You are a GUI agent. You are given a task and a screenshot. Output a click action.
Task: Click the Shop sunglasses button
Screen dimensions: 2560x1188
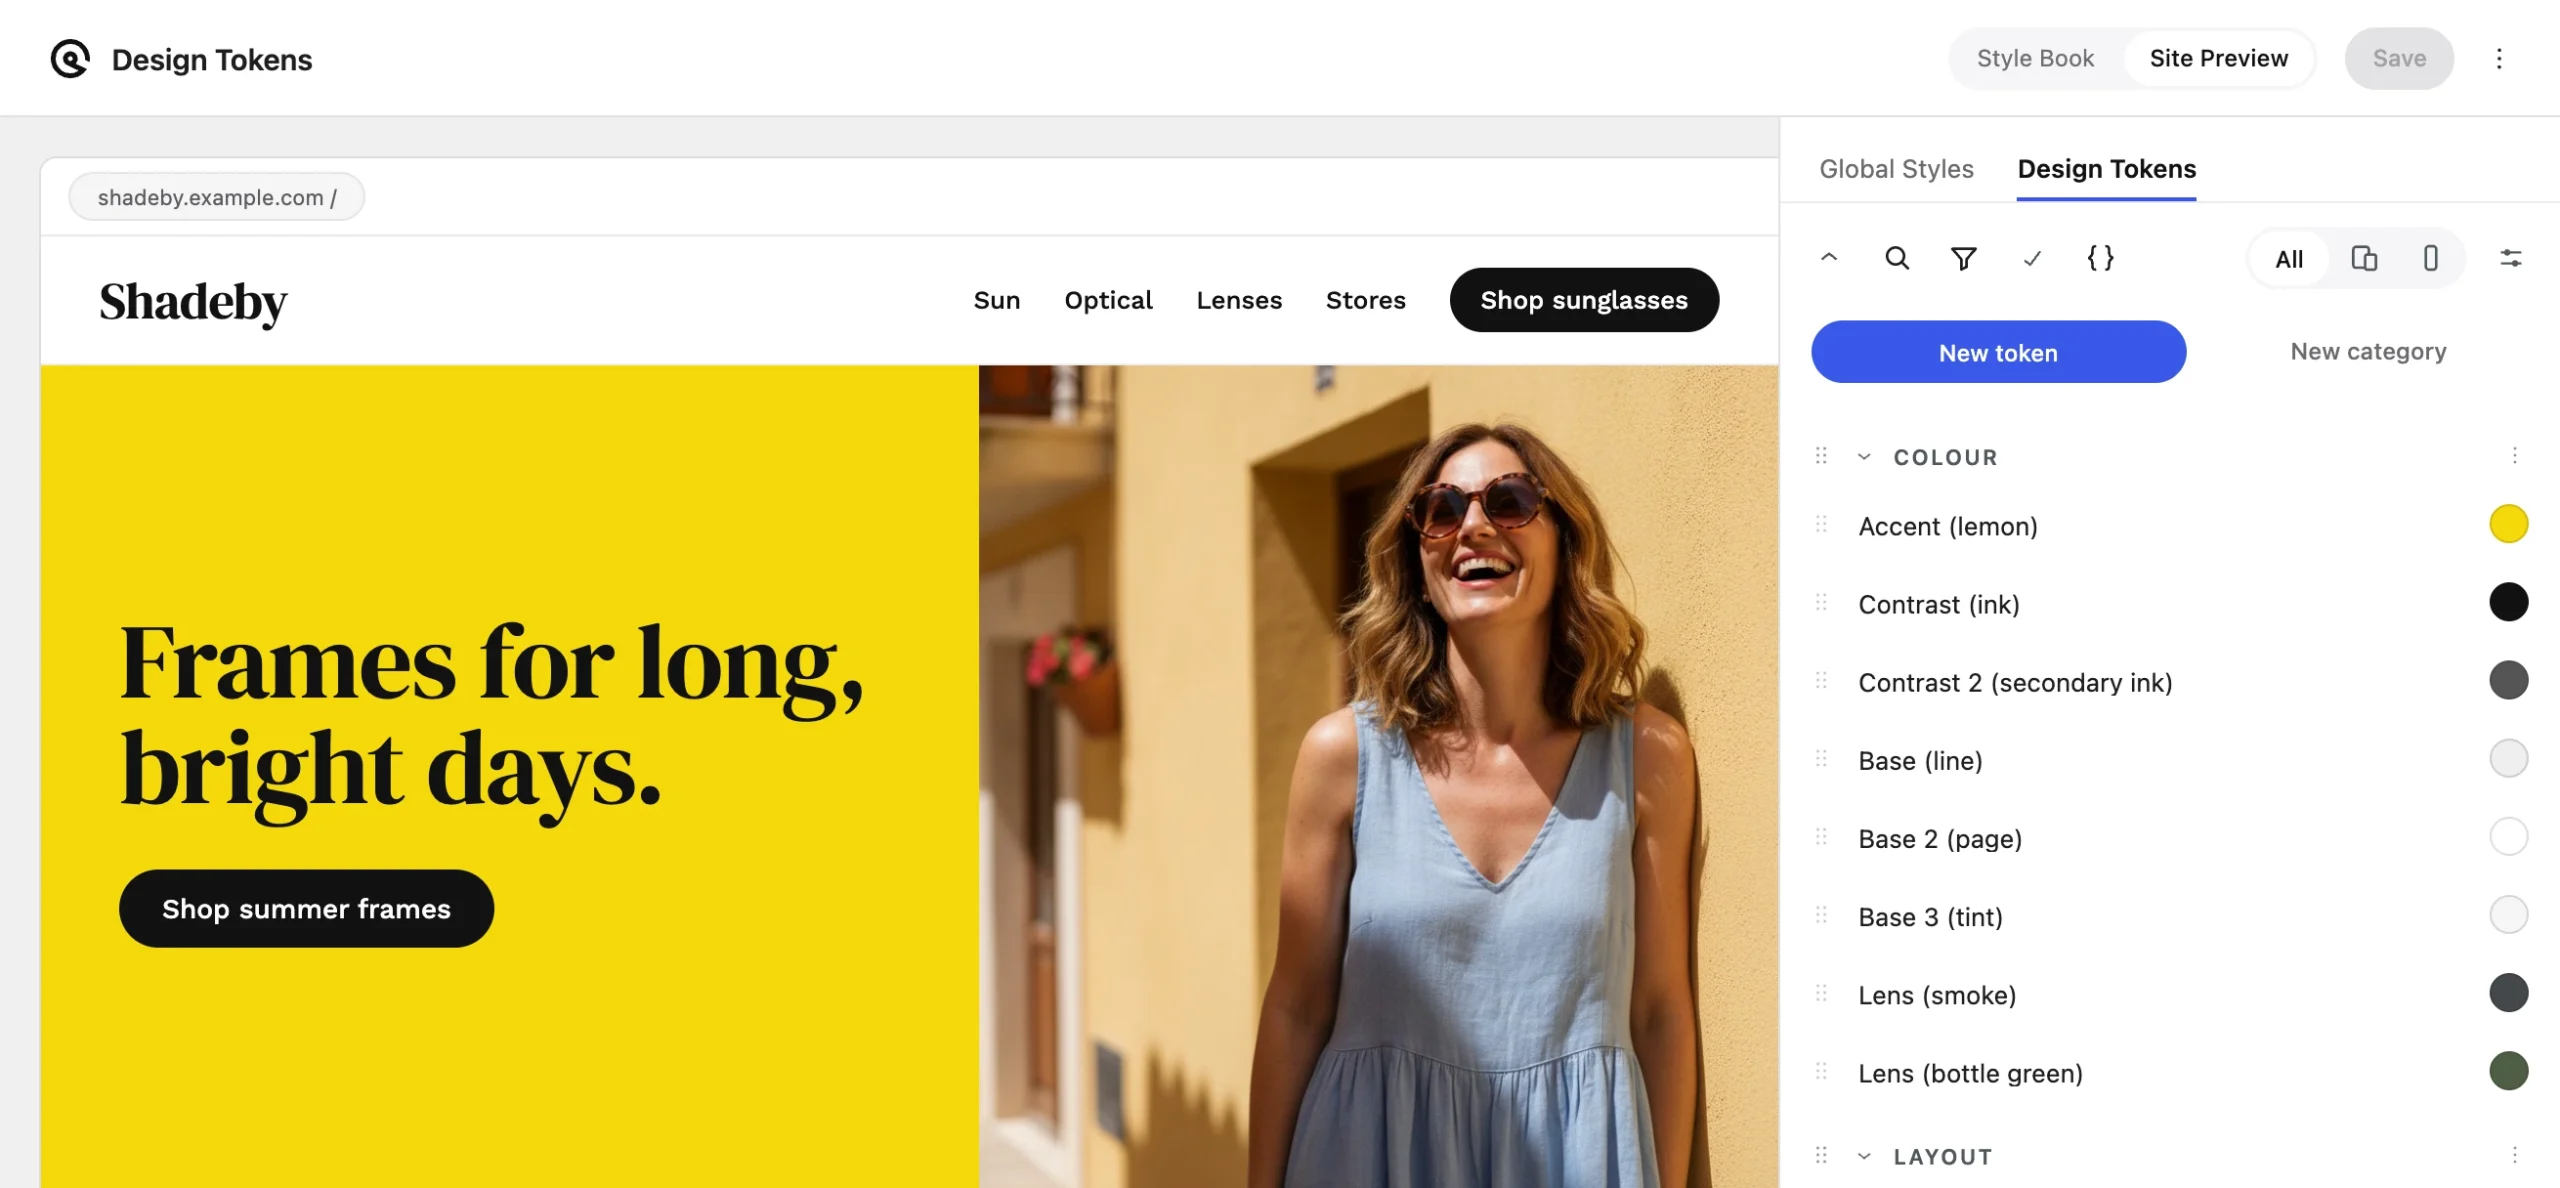click(x=1584, y=300)
